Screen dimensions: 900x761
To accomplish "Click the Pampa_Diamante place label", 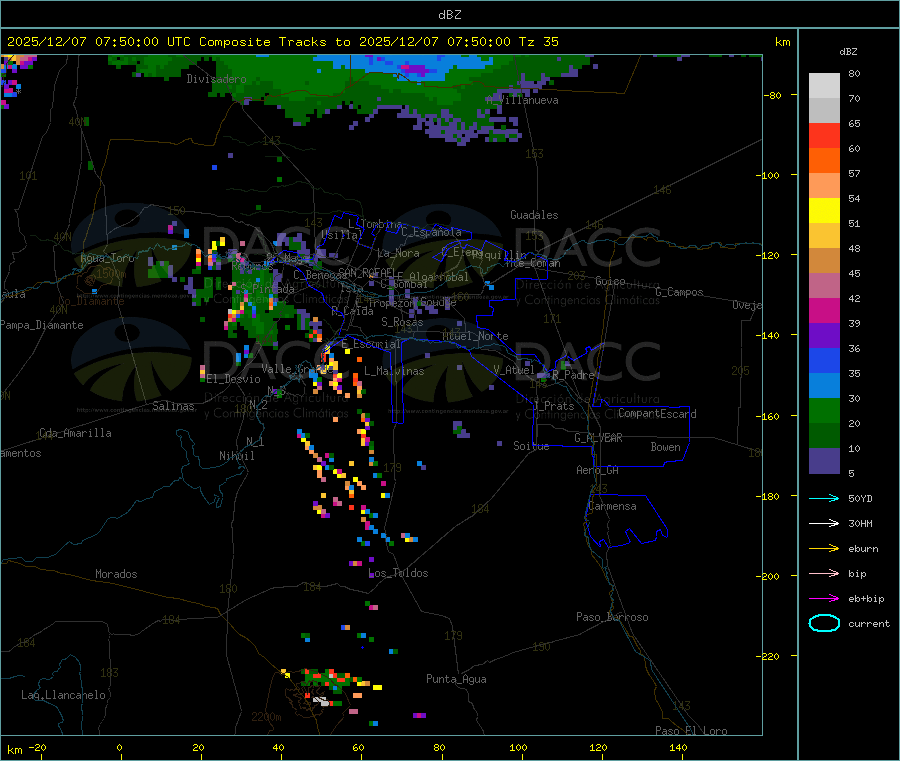I will (41, 325).
